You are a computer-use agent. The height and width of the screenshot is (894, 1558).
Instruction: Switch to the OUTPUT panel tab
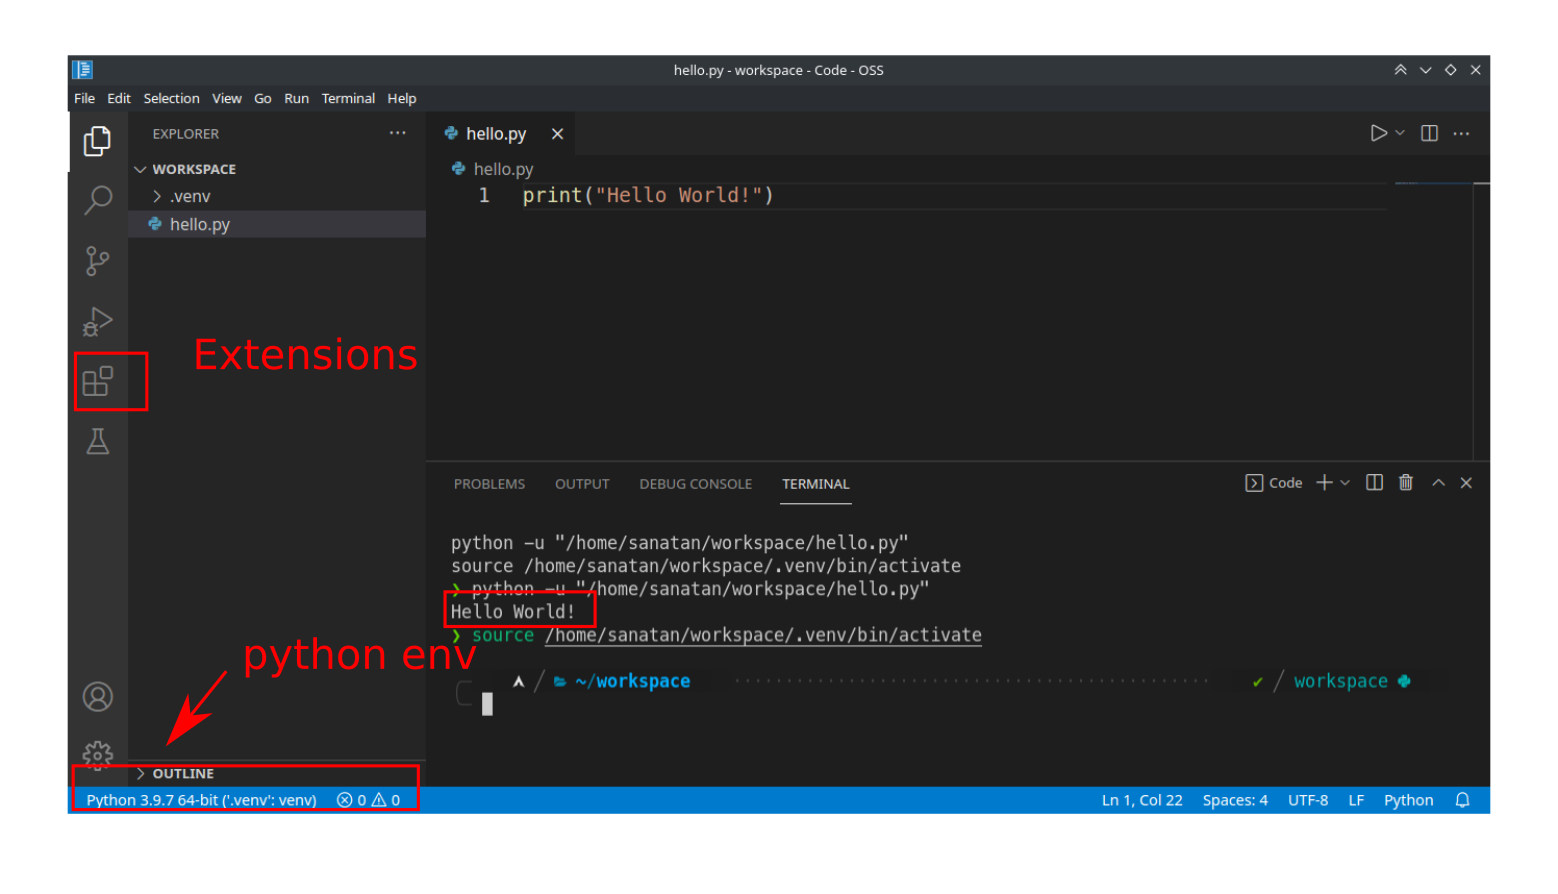pos(582,484)
